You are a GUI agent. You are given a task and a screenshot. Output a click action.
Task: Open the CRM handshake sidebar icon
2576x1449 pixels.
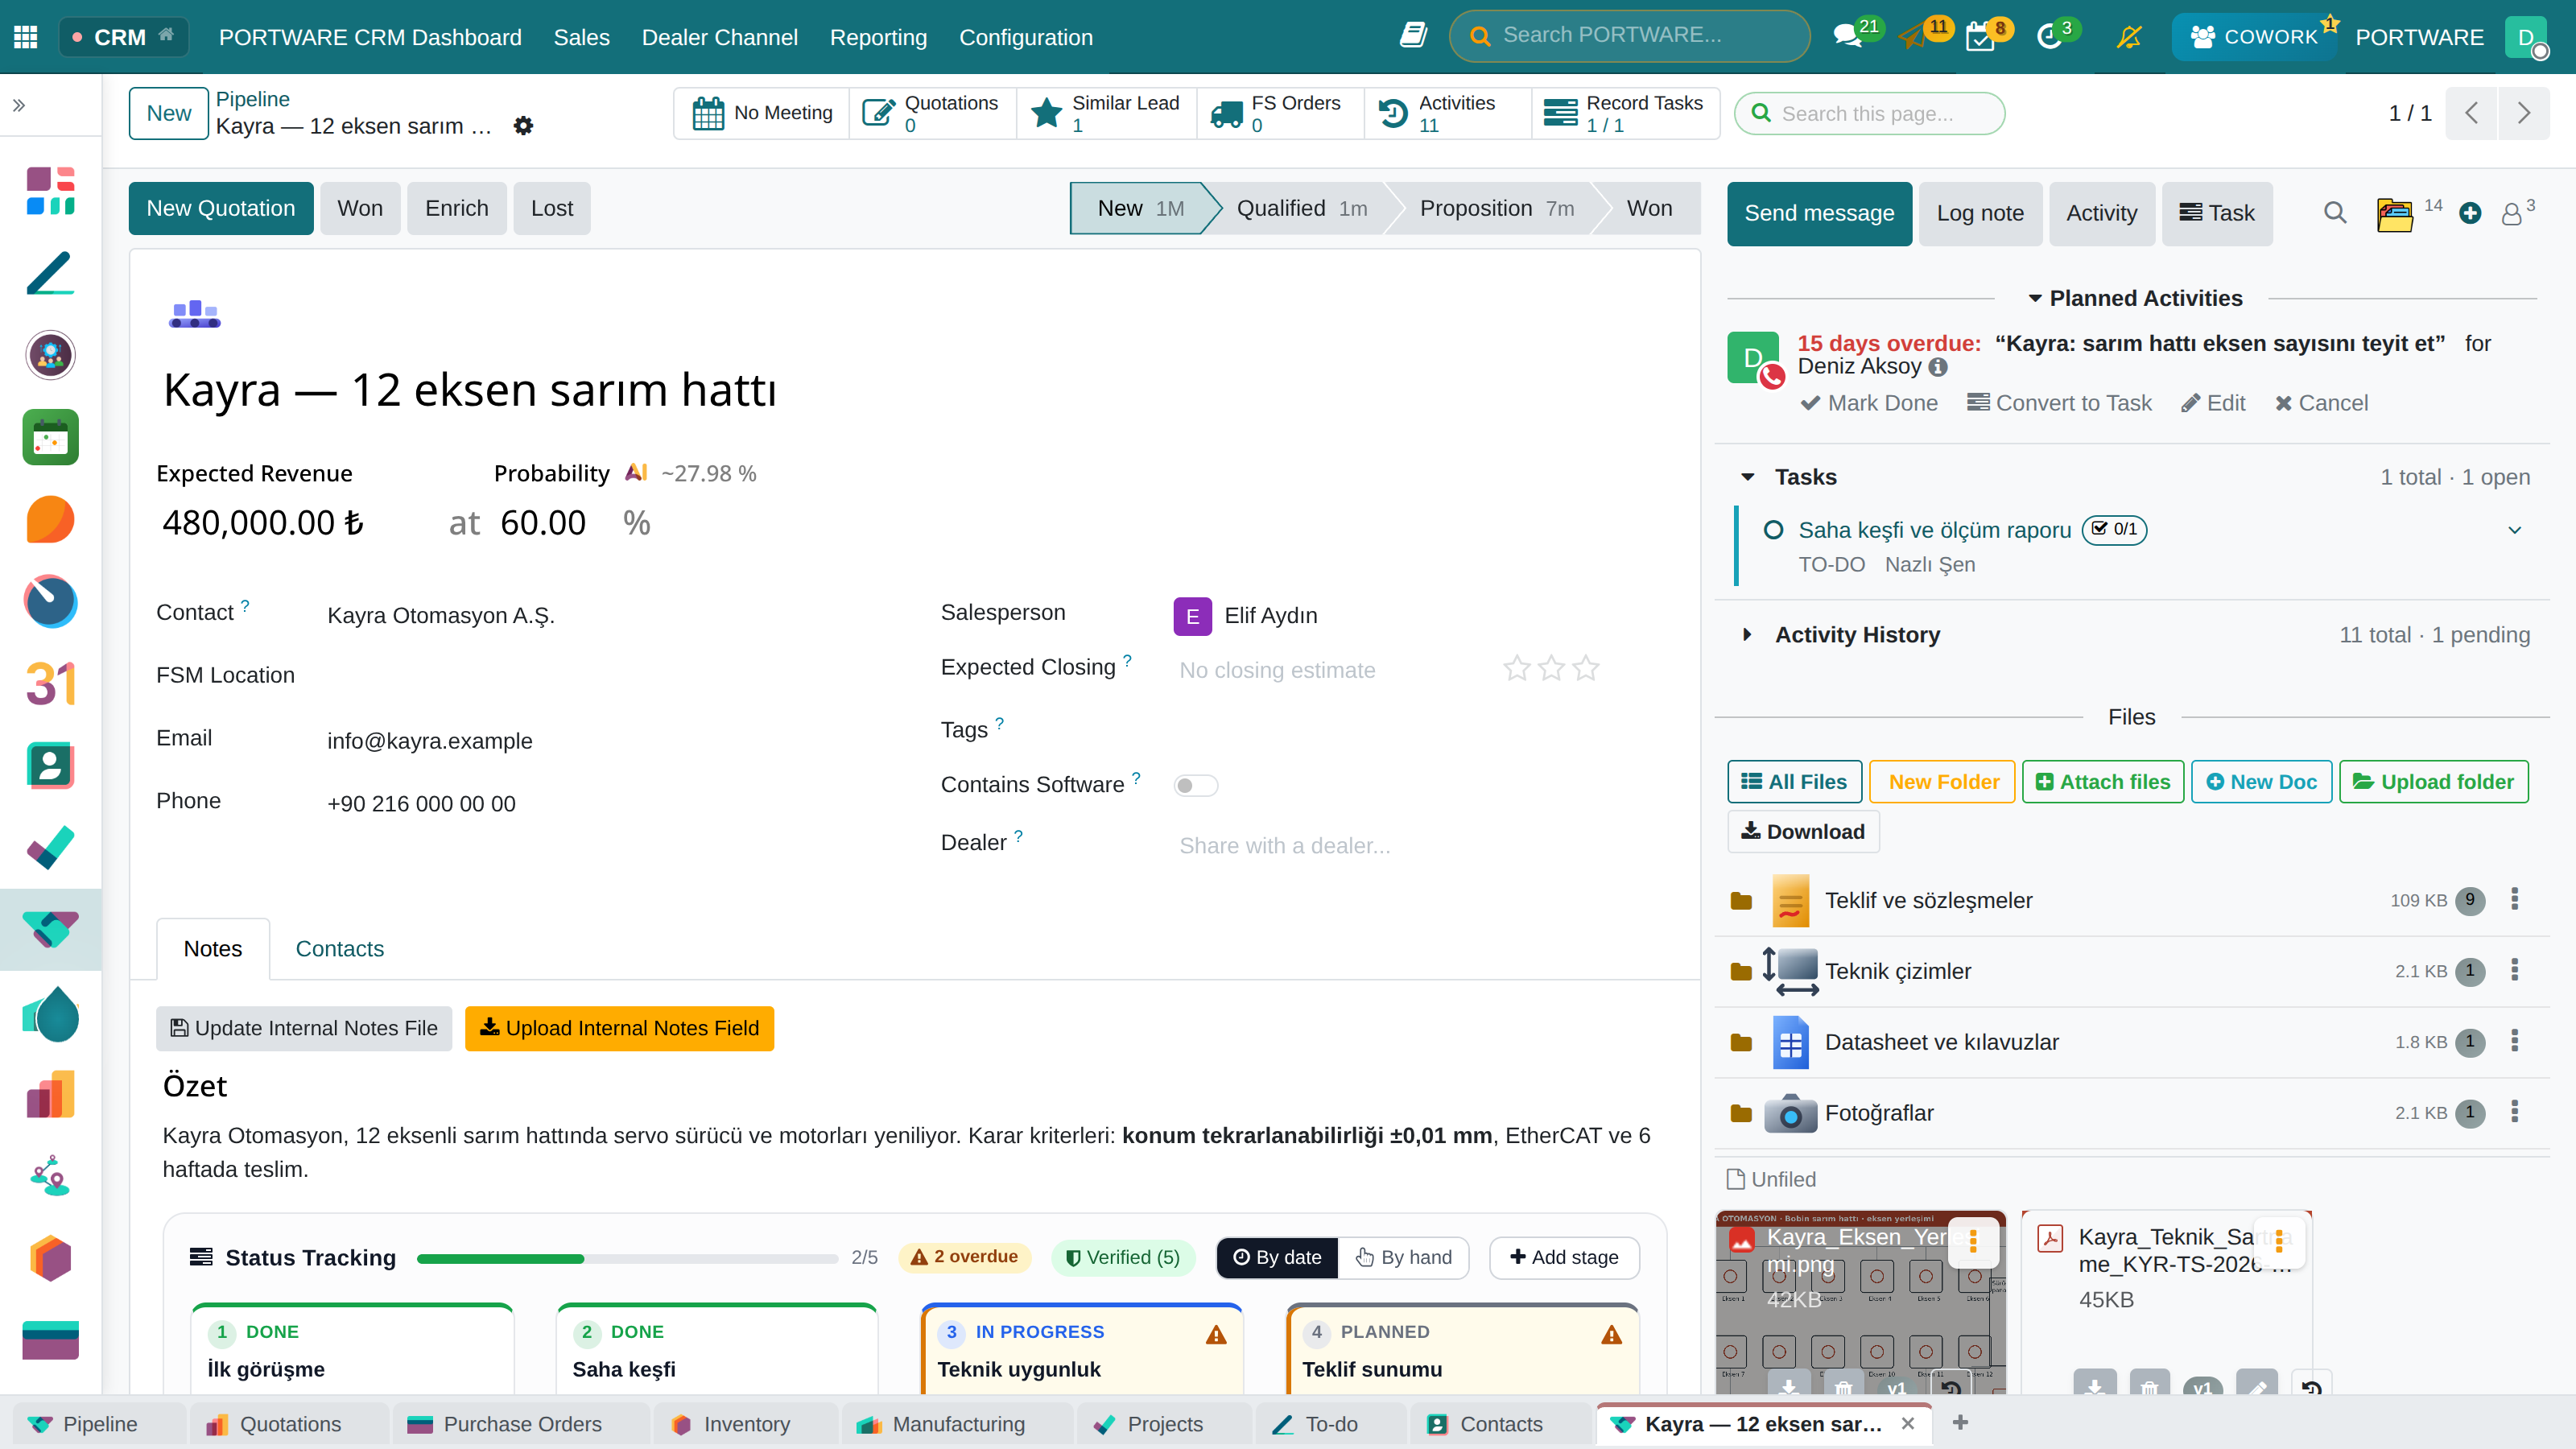coord(50,930)
